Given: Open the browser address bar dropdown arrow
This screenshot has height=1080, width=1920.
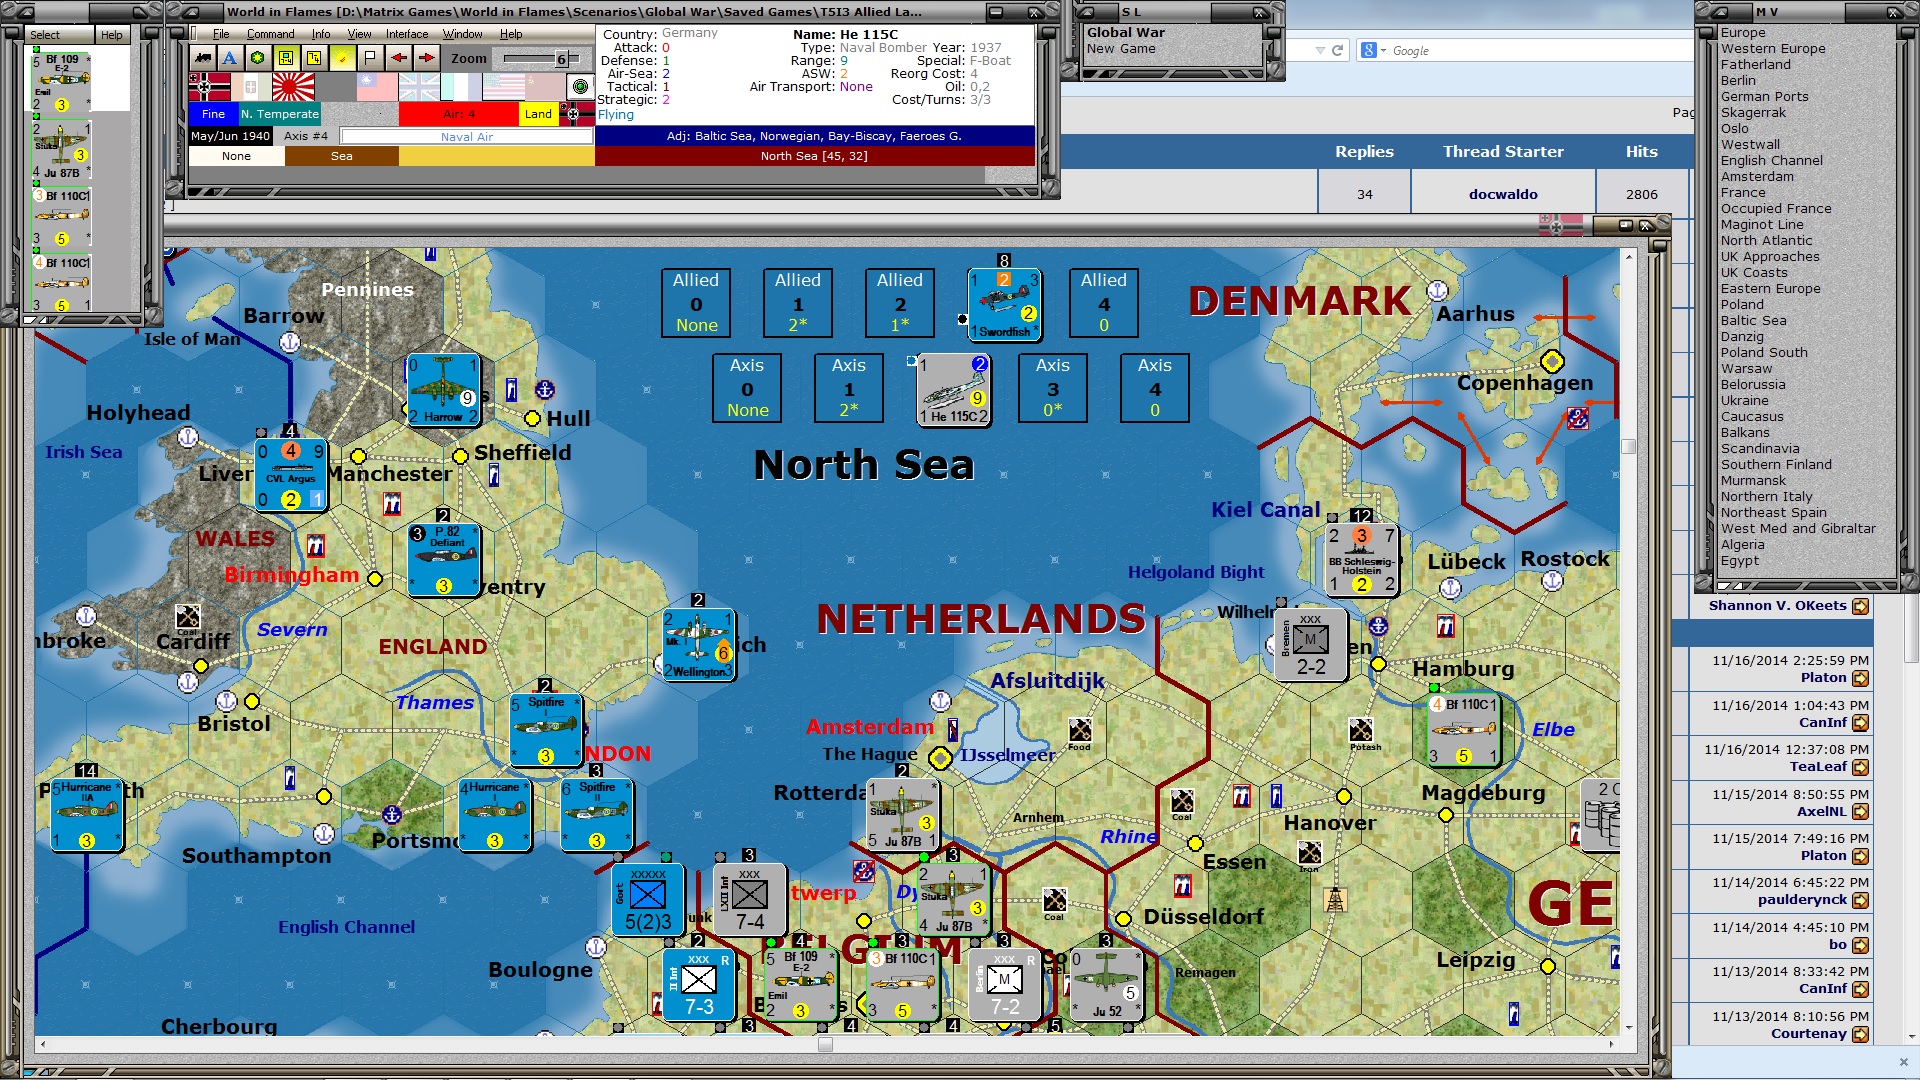Looking at the screenshot, I should click(1320, 50).
